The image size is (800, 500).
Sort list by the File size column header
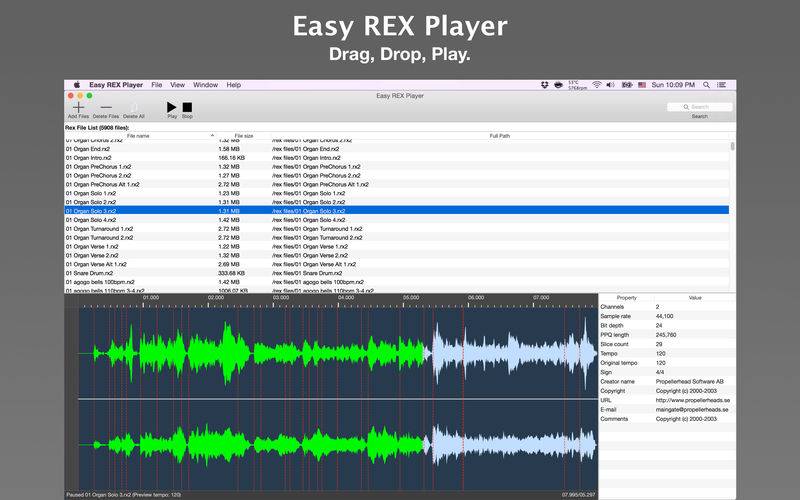click(x=244, y=136)
